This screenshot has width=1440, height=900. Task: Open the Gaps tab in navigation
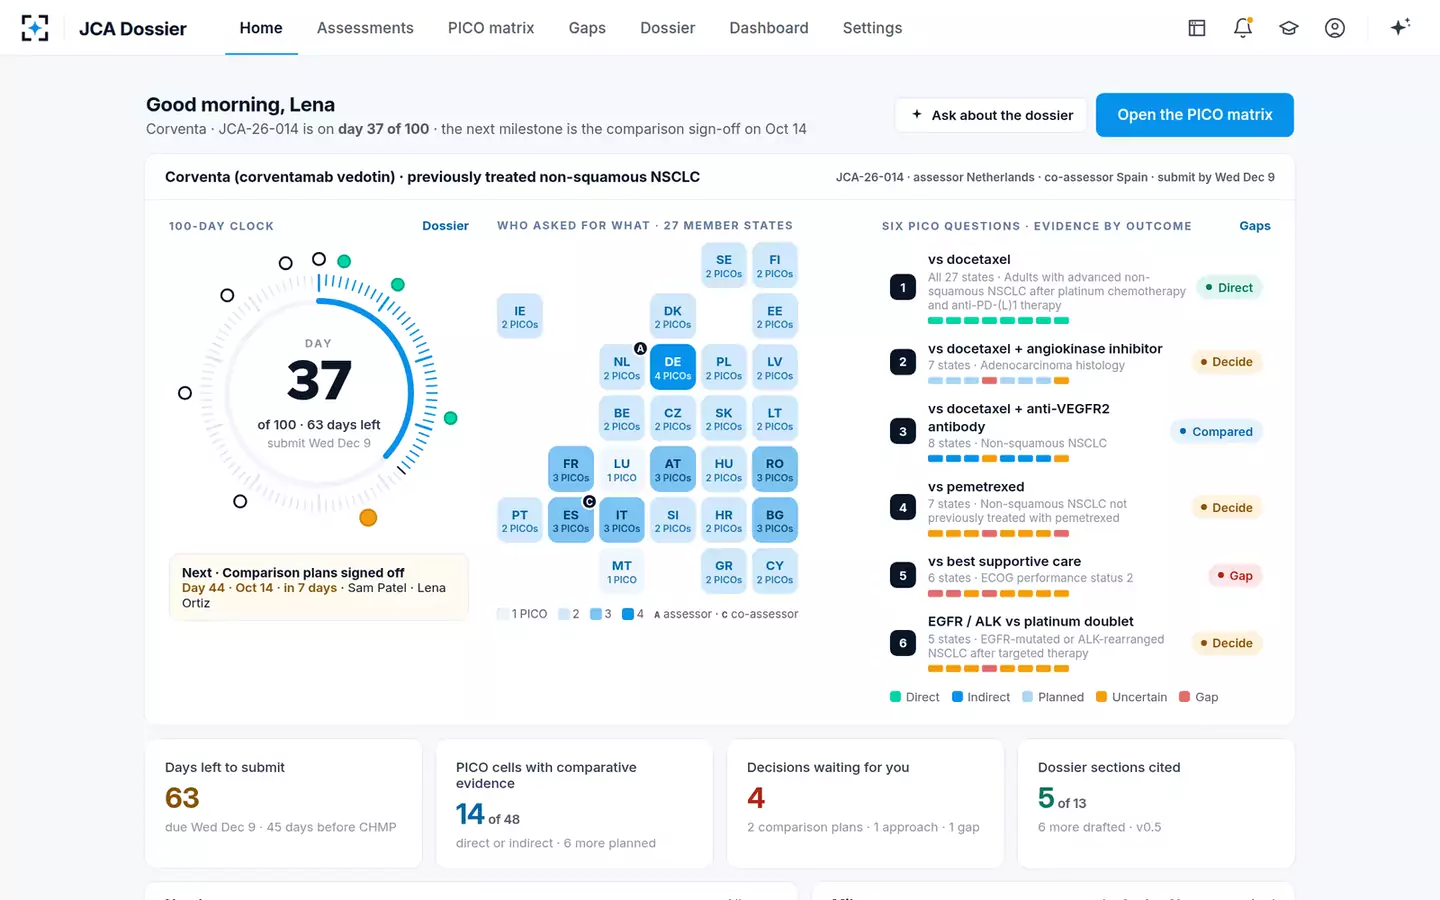[x=587, y=28]
